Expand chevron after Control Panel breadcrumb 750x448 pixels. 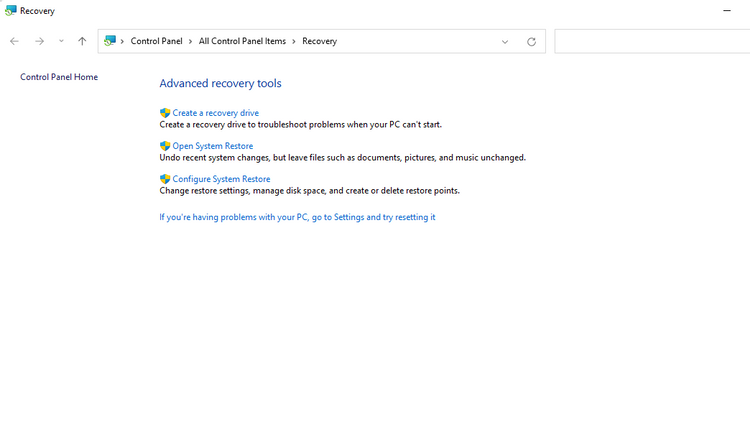pos(190,42)
